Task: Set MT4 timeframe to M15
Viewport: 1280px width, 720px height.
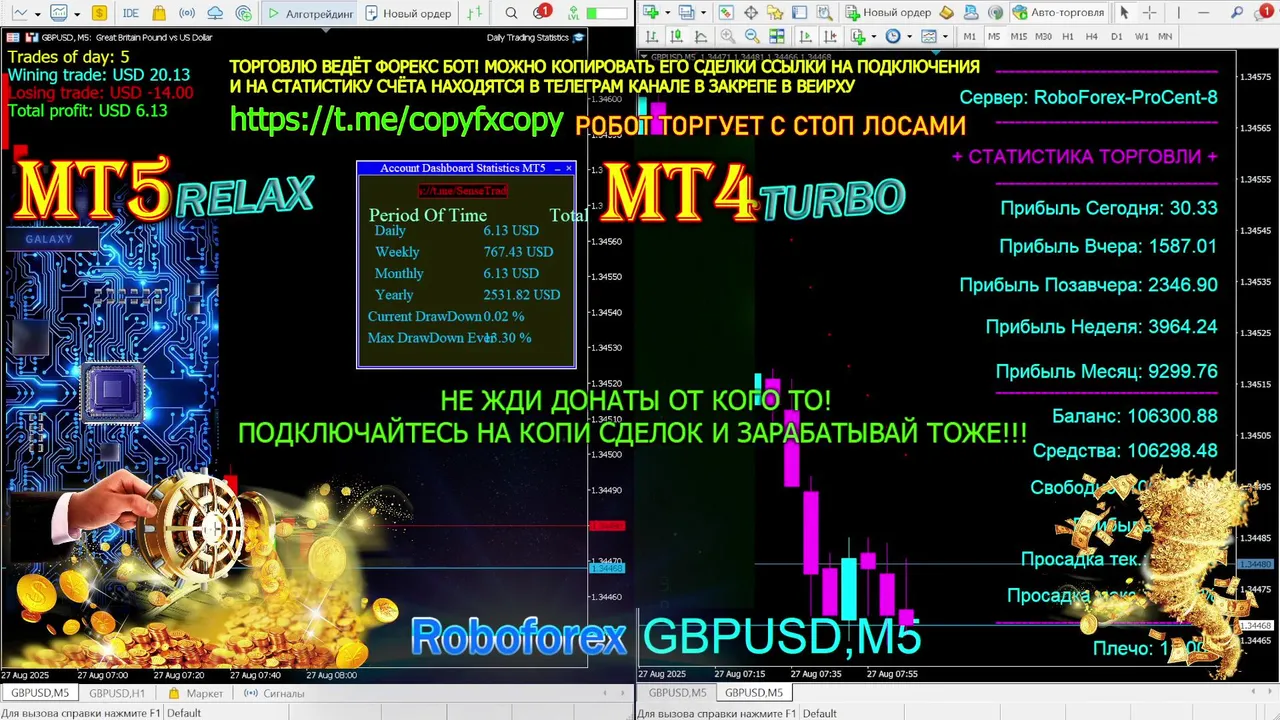Action: [x=1019, y=36]
